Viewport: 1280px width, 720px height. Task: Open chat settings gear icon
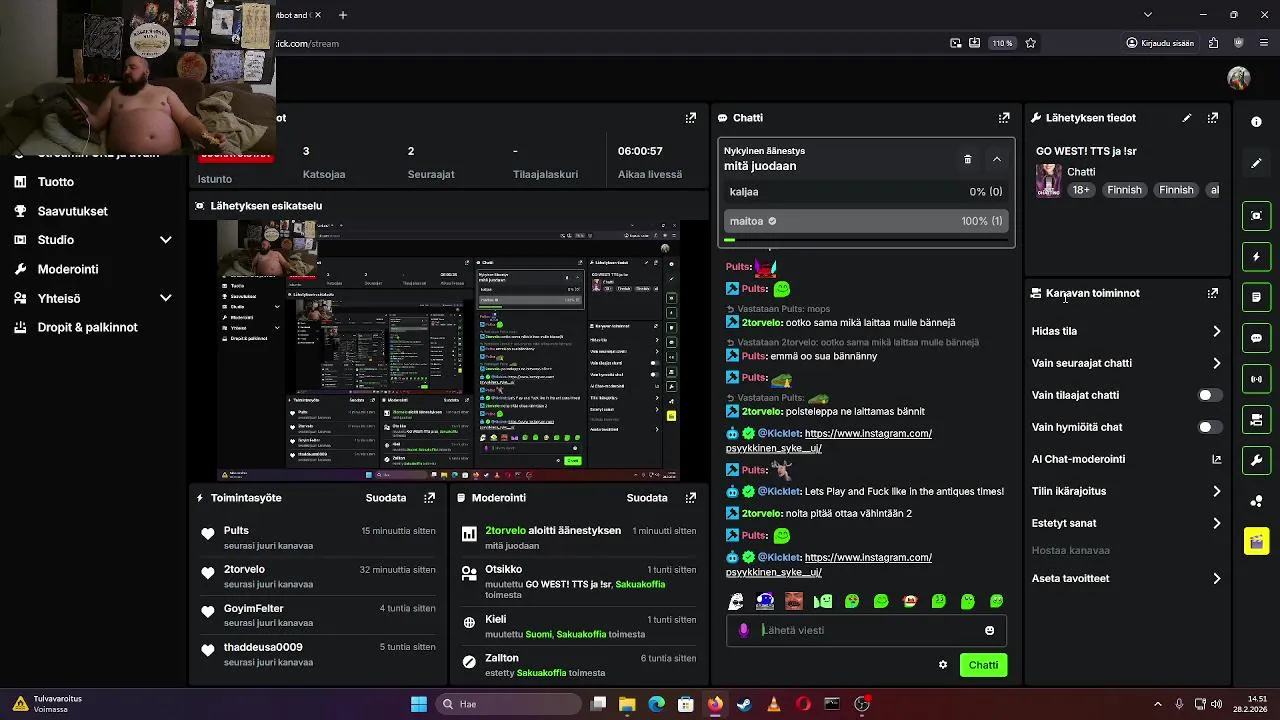pyautogui.click(x=942, y=665)
